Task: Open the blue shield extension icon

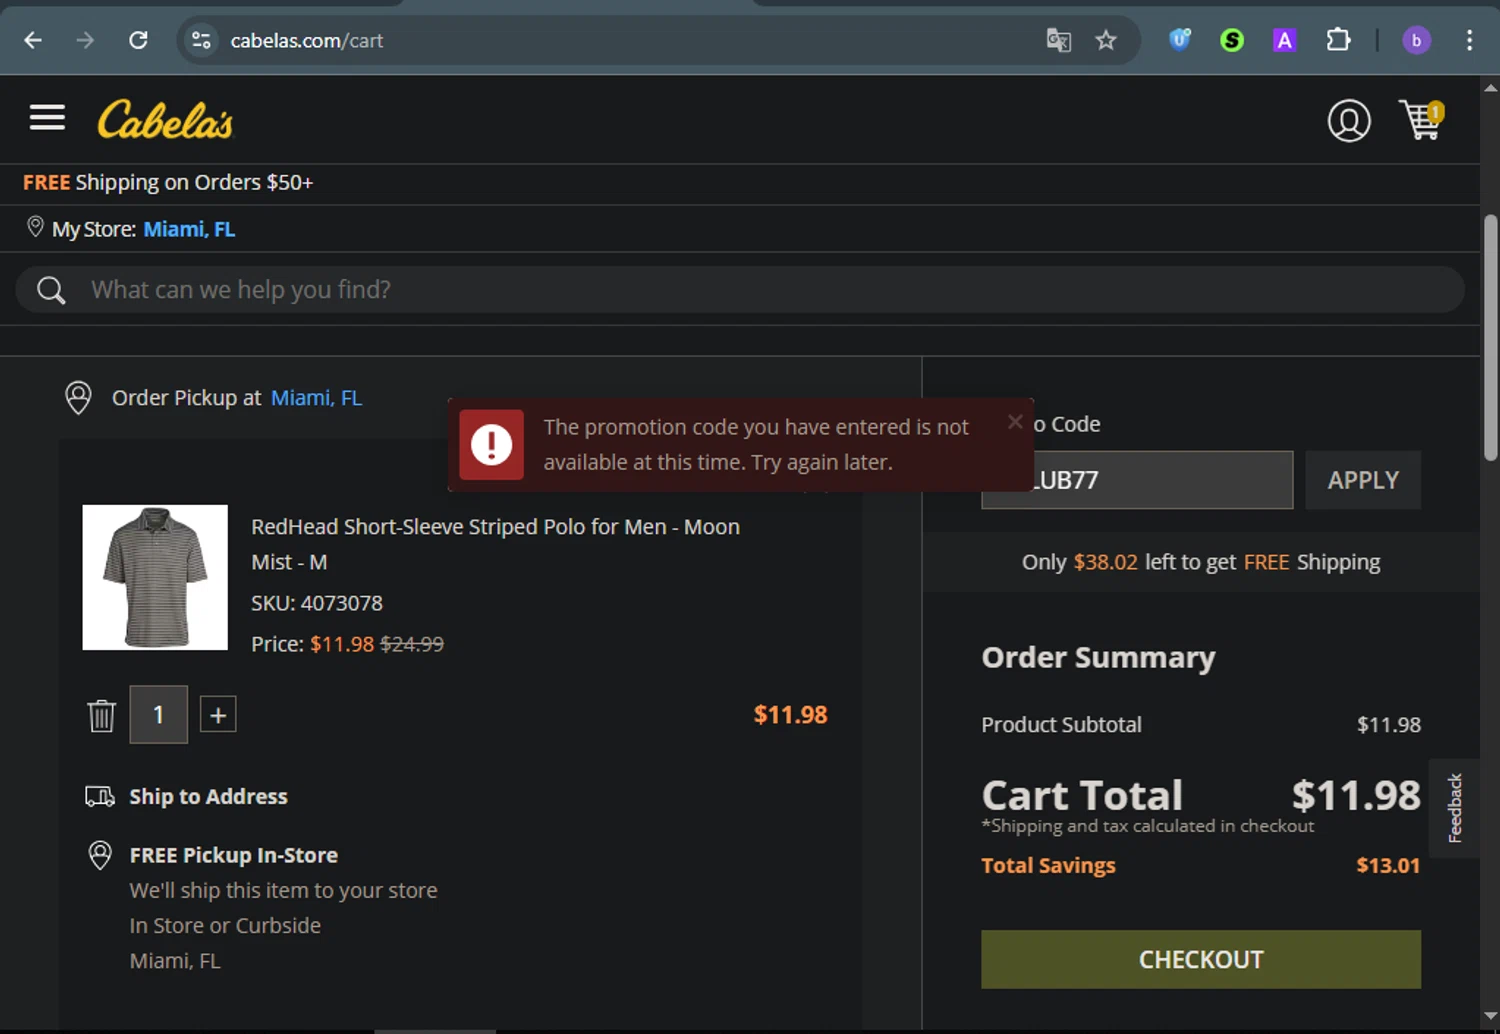Action: click(1180, 40)
